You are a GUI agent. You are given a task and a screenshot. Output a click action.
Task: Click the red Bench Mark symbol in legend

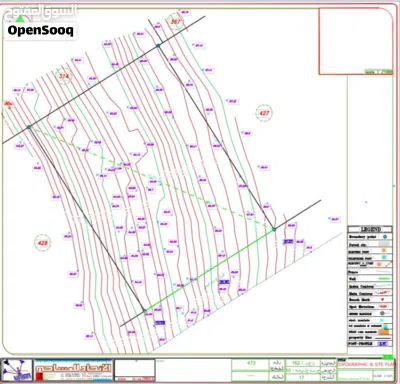pos(382,299)
